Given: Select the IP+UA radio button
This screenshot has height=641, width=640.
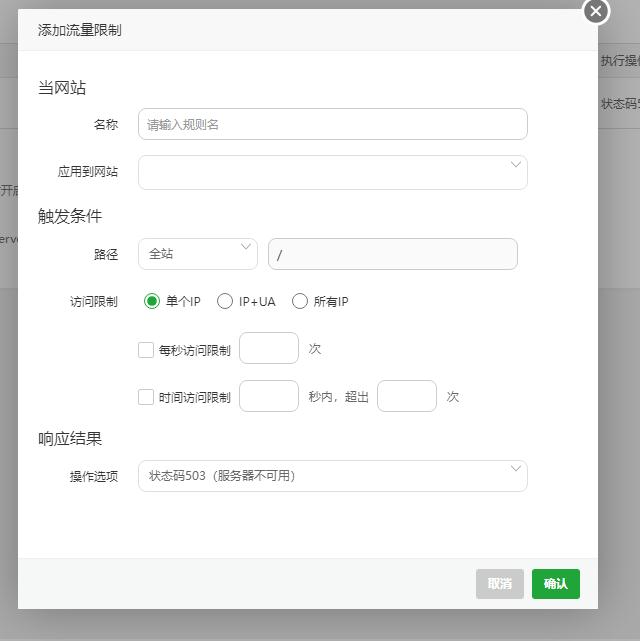Looking at the screenshot, I should 225,301.
